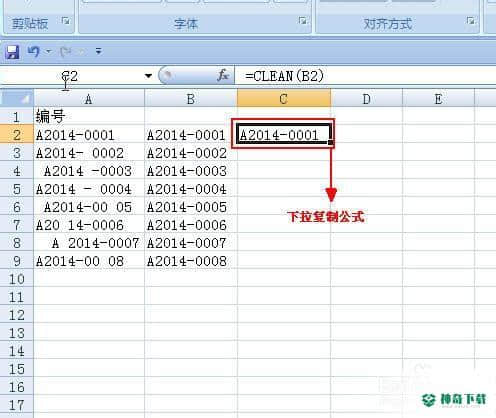This screenshot has height=418, width=496.
Task: Click the fill handle of cell C2
Action: click(330, 143)
